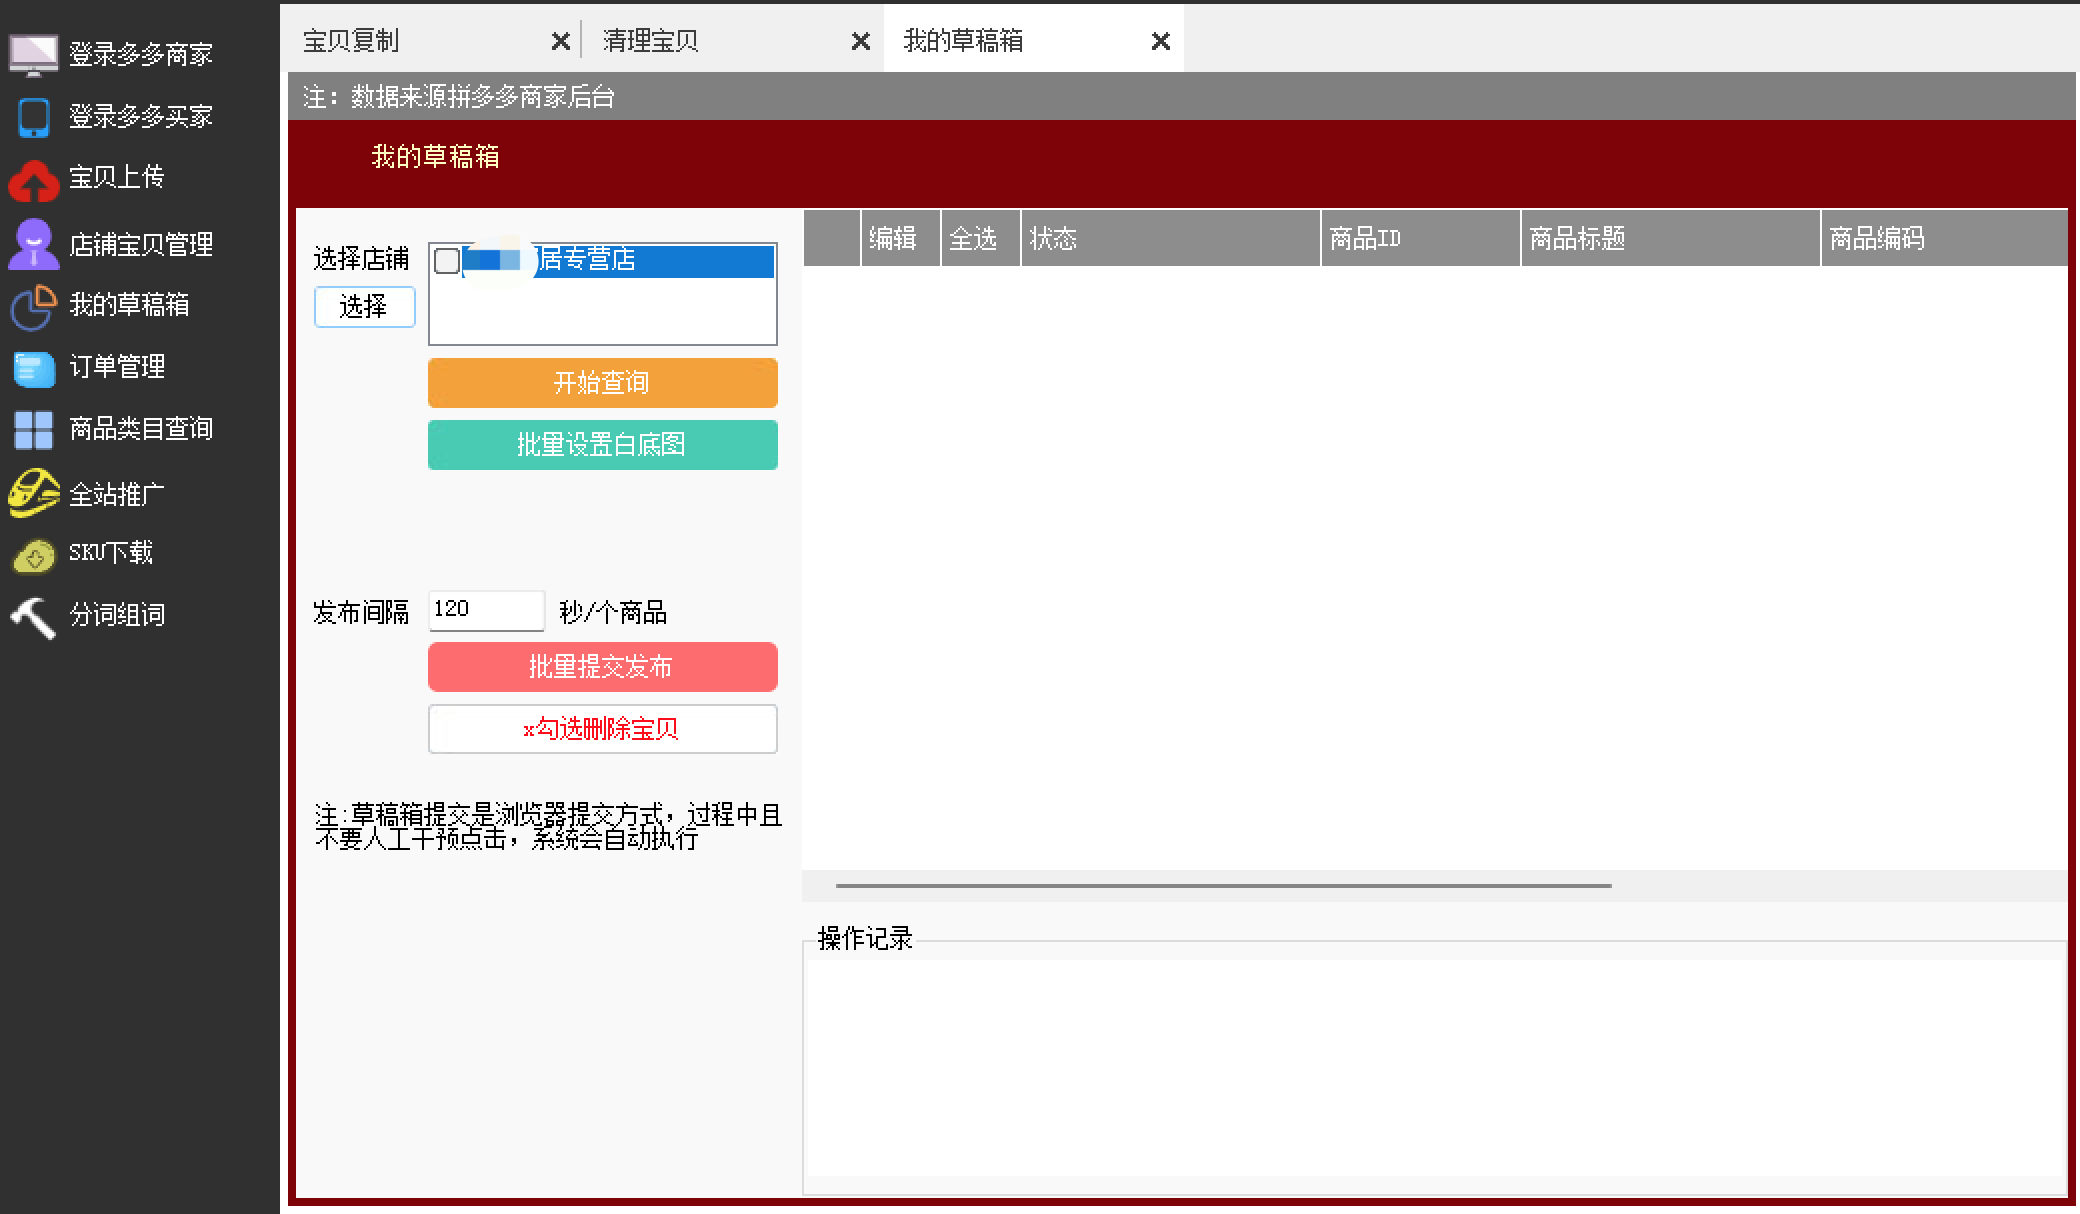Viewport: 2080px width, 1214px height.
Task: Click the 批量提交发布 button
Action: pyautogui.click(x=603, y=667)
